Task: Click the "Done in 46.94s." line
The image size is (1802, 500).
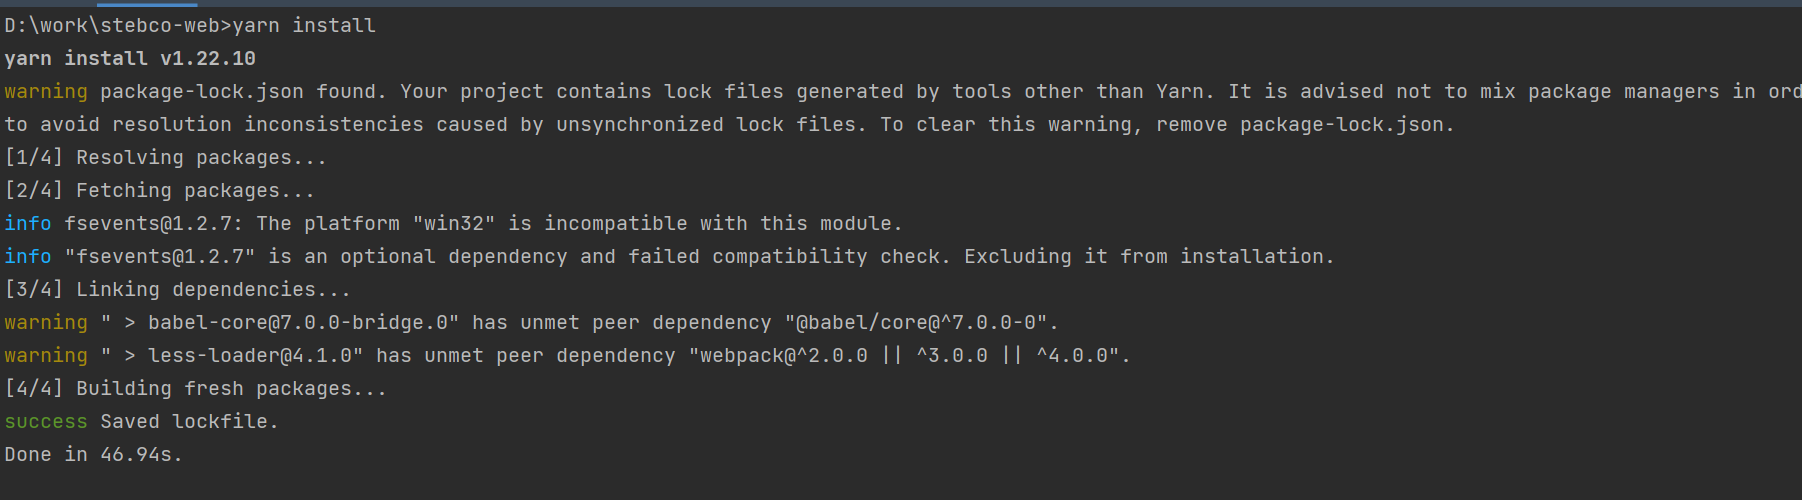Action: 94,454
